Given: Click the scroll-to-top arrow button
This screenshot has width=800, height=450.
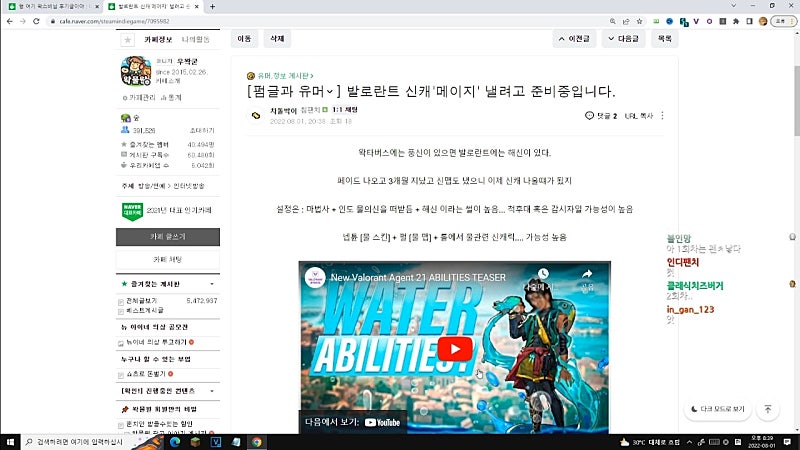Looking at the screenshot, I should coord(768,409).
